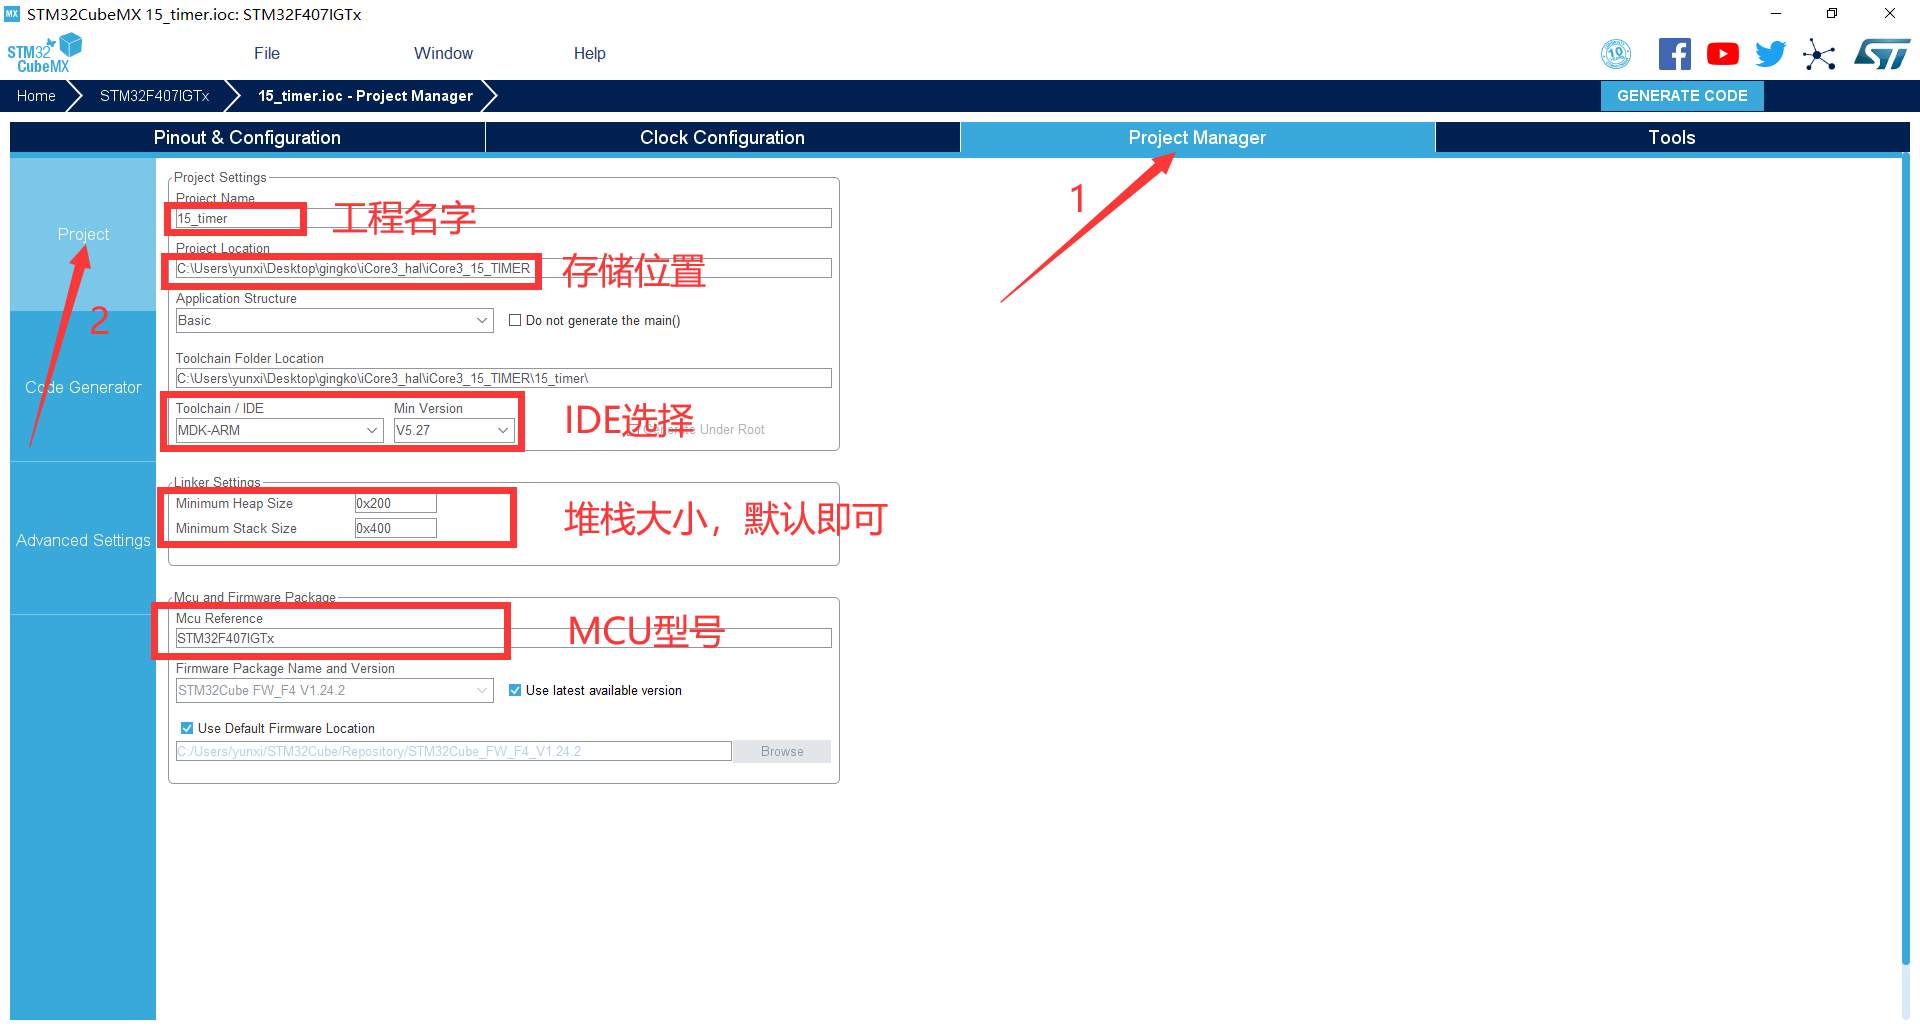Image resolution: width=1920 pixels, height=1030 pixels.
Task: Select the Project side tab
Action: [x=83, y=234]
